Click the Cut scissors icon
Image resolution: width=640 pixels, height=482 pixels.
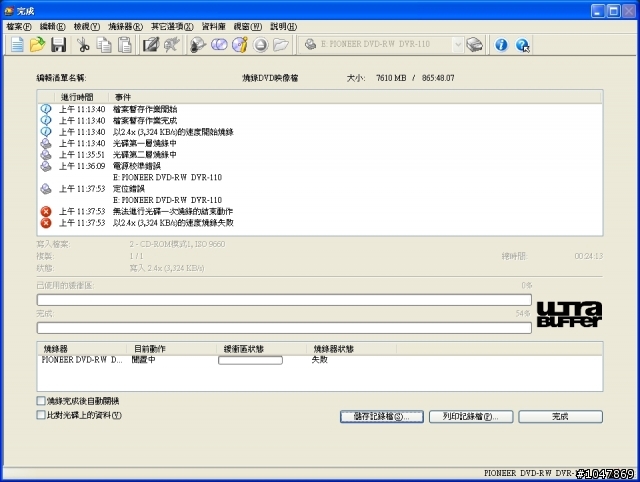point(83,44)
